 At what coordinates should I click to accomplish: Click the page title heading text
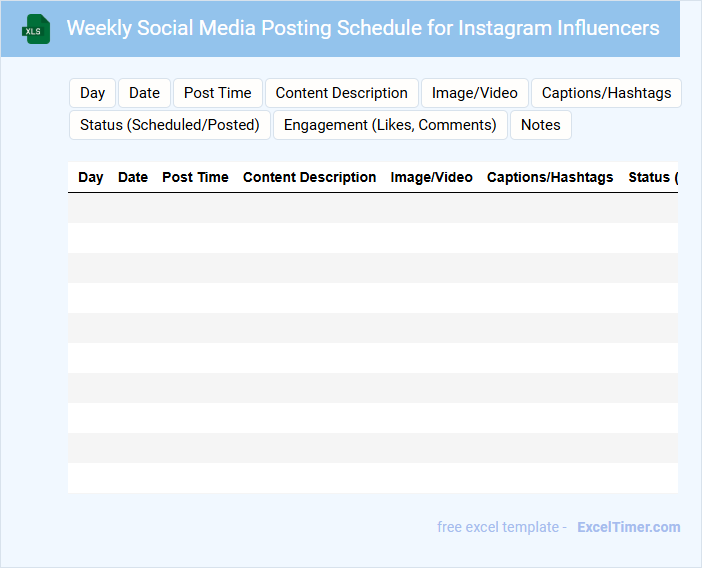(363, 28)
